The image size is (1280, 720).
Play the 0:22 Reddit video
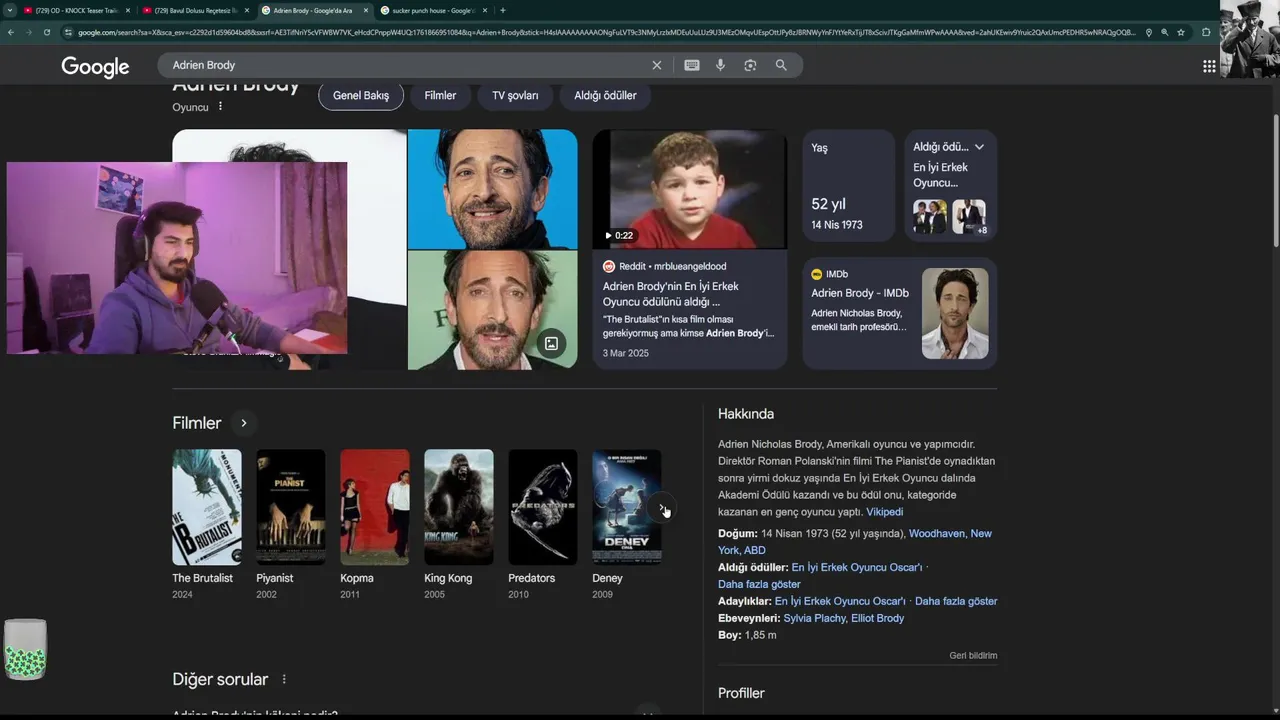coord(689,189)
